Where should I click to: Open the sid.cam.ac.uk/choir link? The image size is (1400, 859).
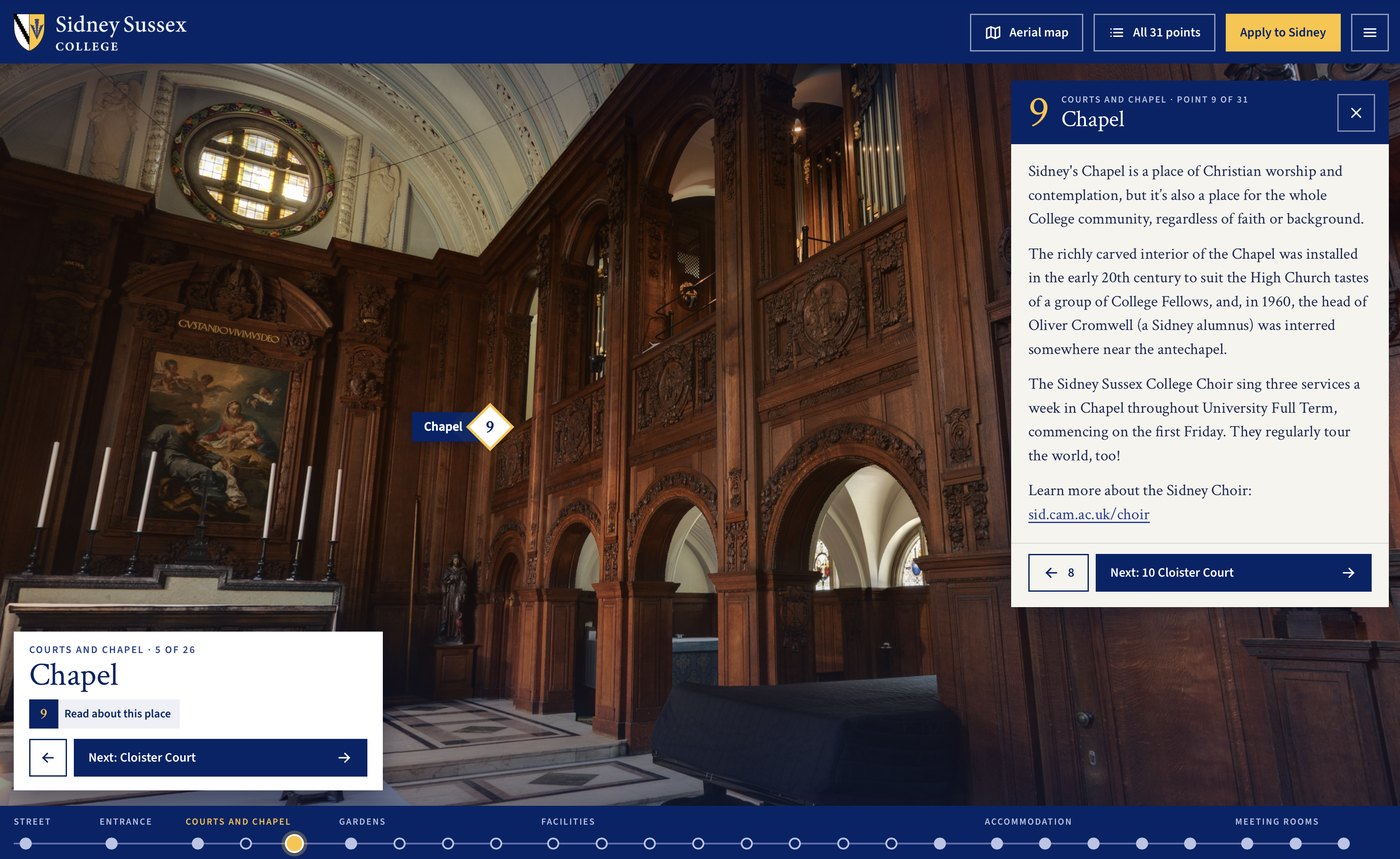pyautogui.click(x=1089, y=515)
